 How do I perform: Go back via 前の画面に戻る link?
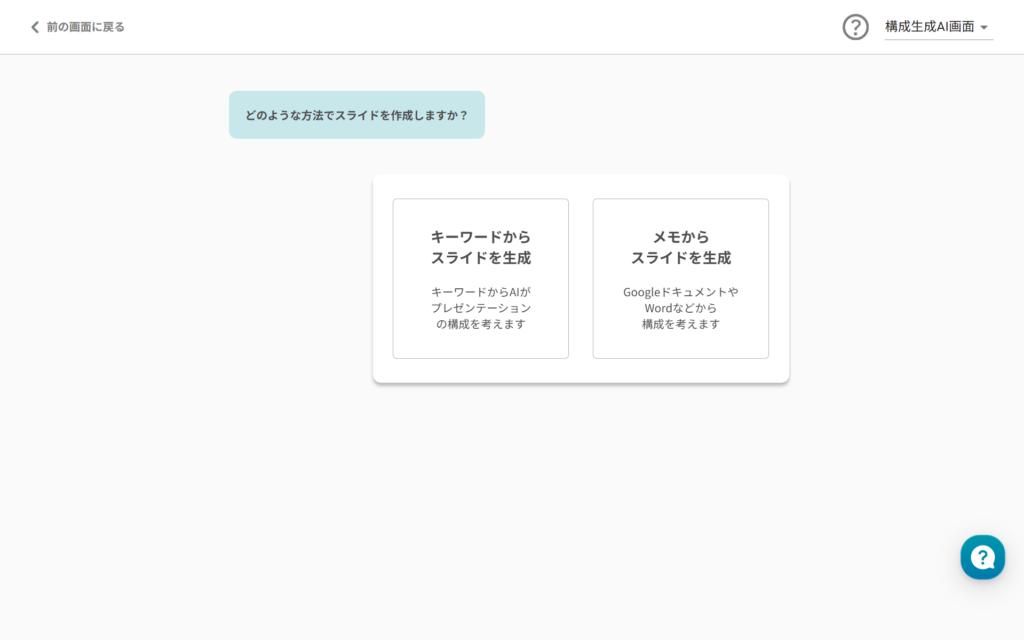point(85,27)
